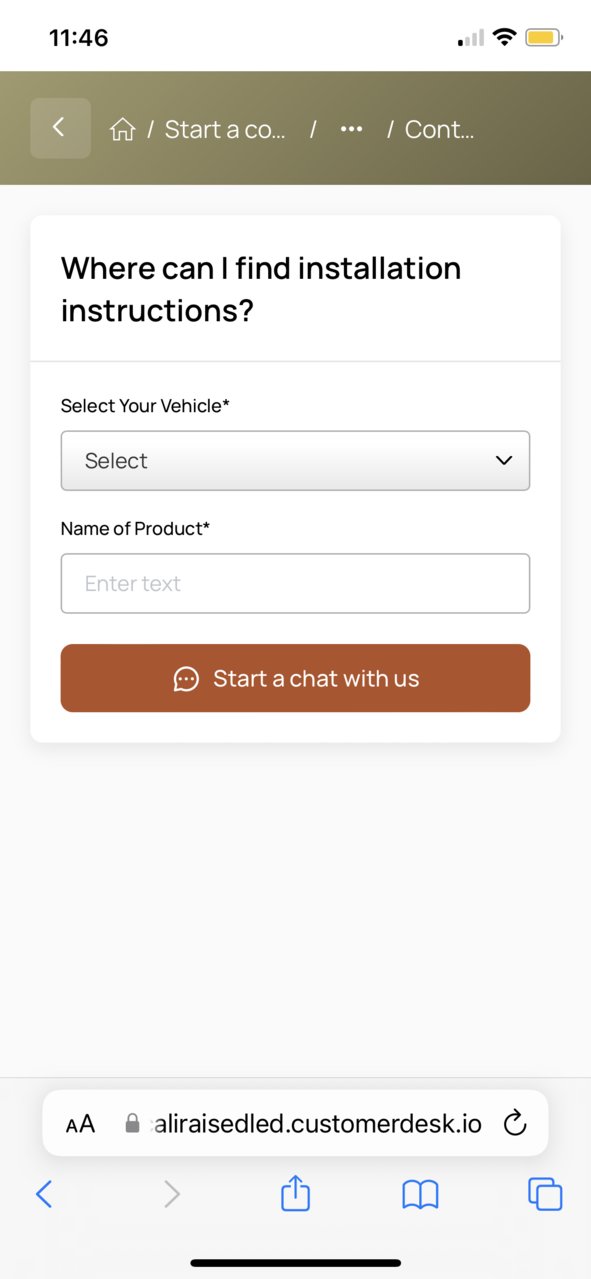Tap Safari's forward arrow

click(x=172, y=1193)
